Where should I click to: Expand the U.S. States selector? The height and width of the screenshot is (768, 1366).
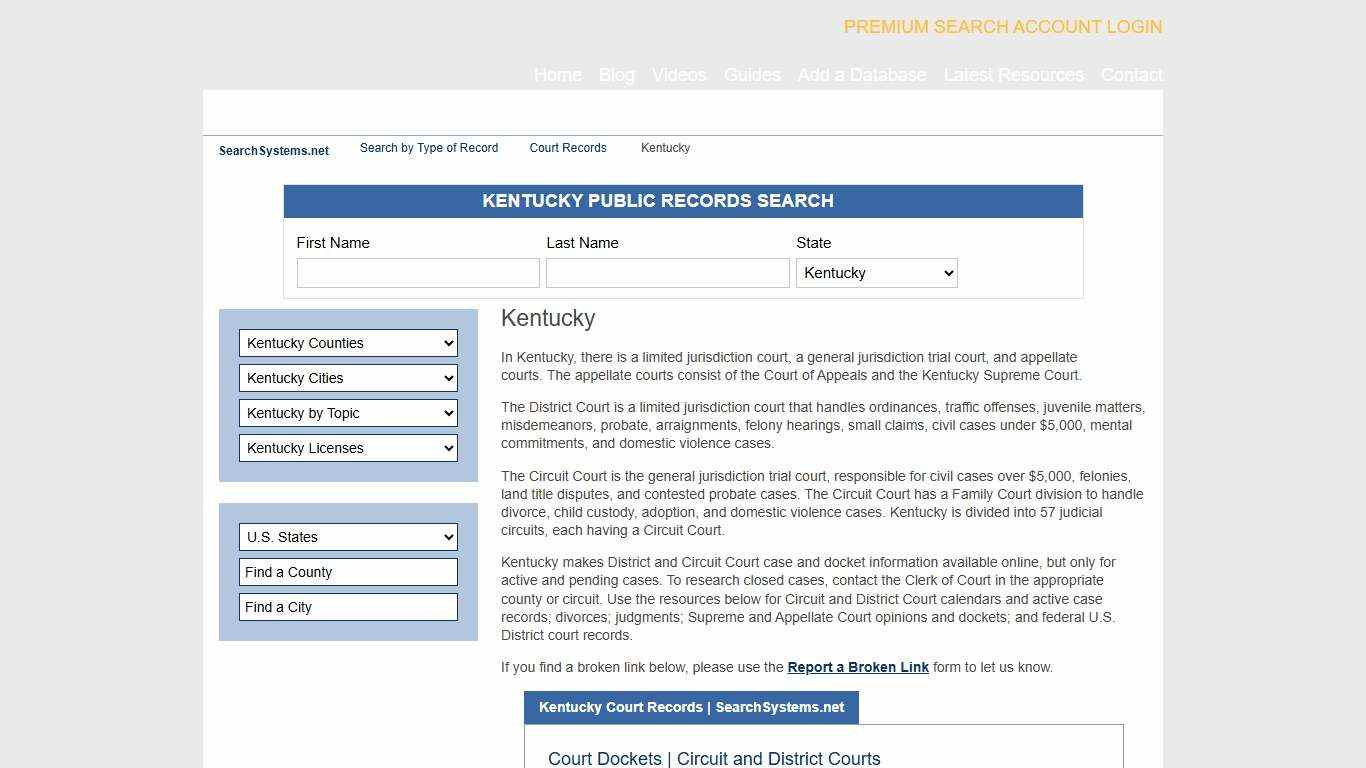click(347, 537)
